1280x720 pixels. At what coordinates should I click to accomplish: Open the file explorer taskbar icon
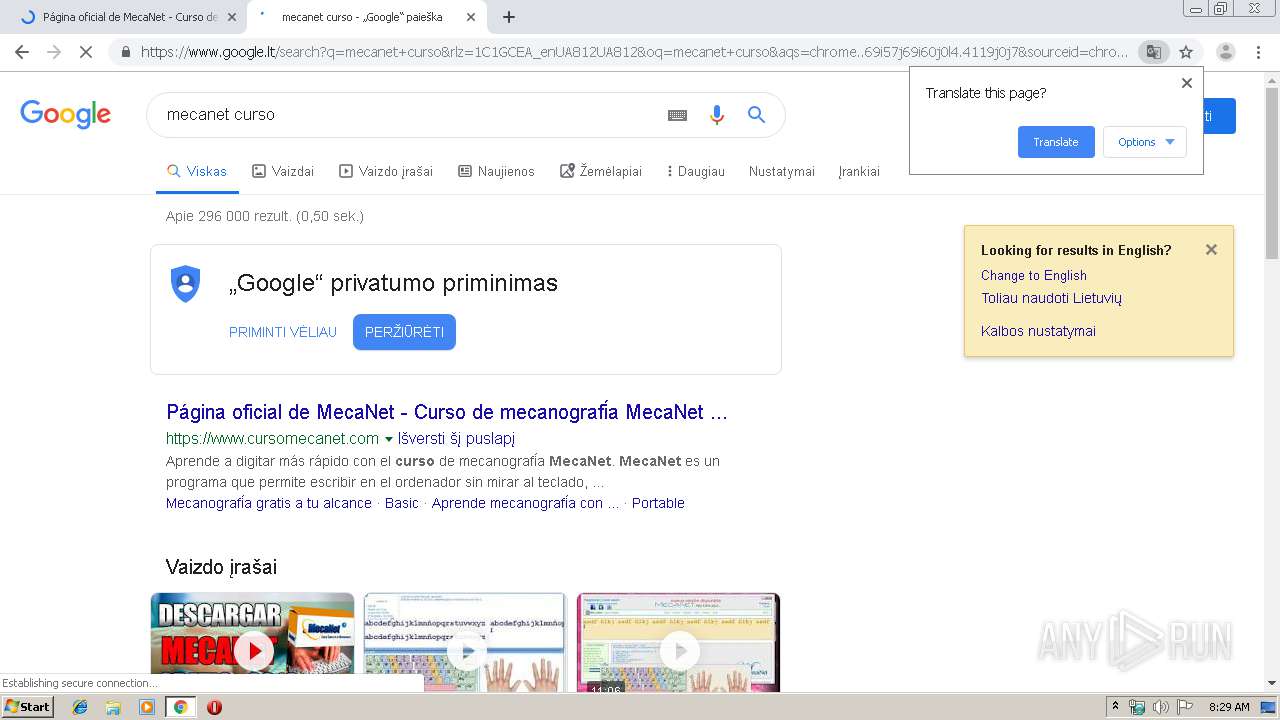click(113, 707)
